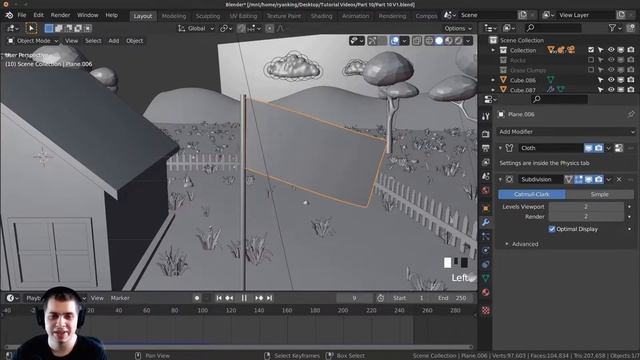Select Catmull-Clark subdivision type

(532, 194)
